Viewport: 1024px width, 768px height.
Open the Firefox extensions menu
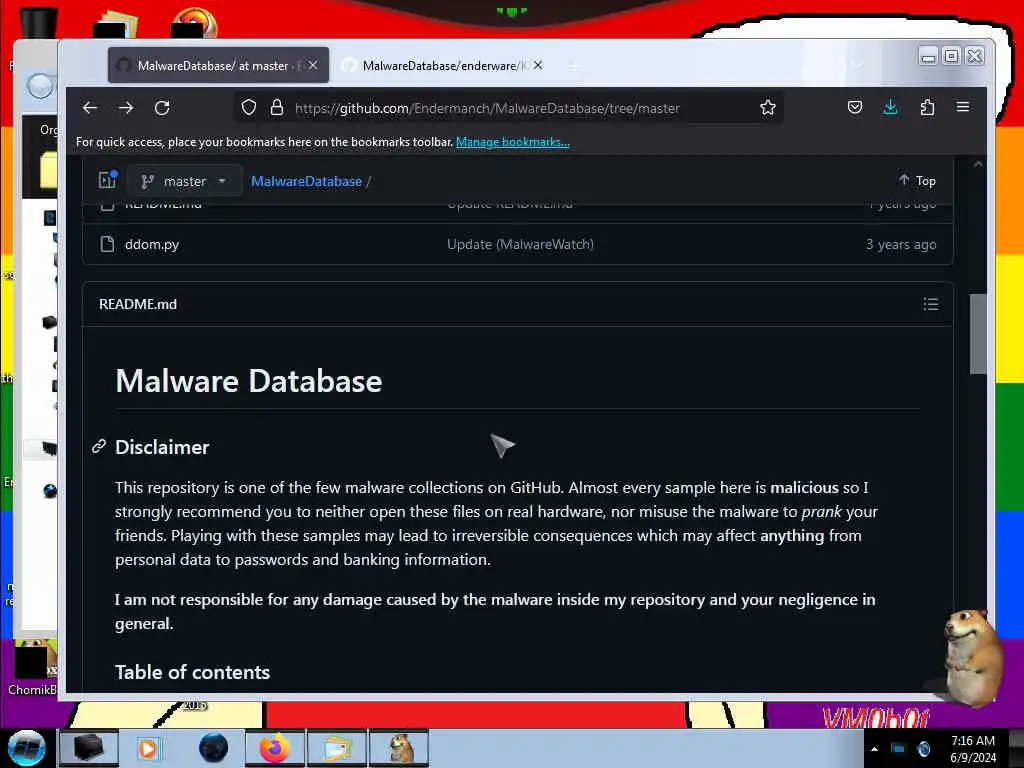[x=927, y=108]
